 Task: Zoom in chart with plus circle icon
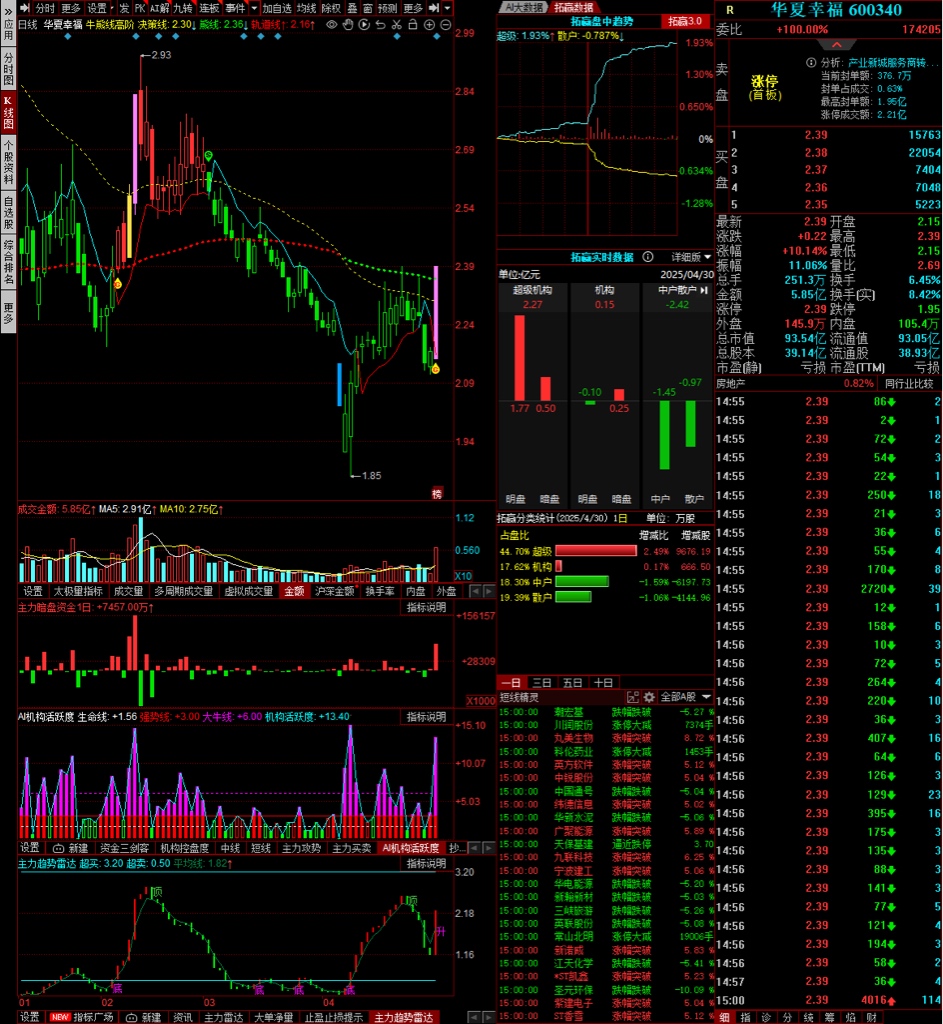[429, 25]
